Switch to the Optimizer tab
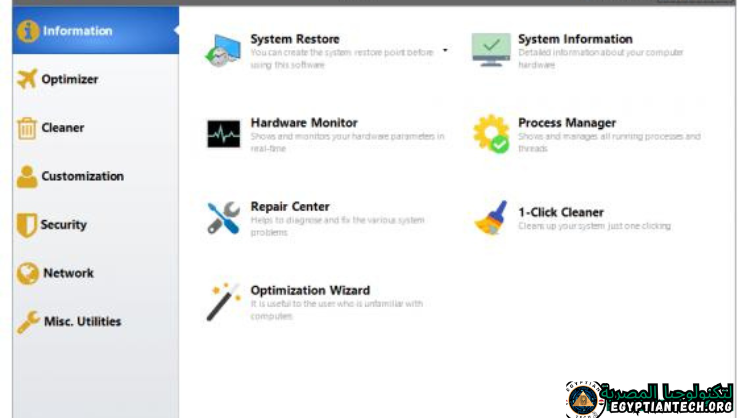Image resolution: width=743 pixels, height=418 pixels. pos(69,79)
